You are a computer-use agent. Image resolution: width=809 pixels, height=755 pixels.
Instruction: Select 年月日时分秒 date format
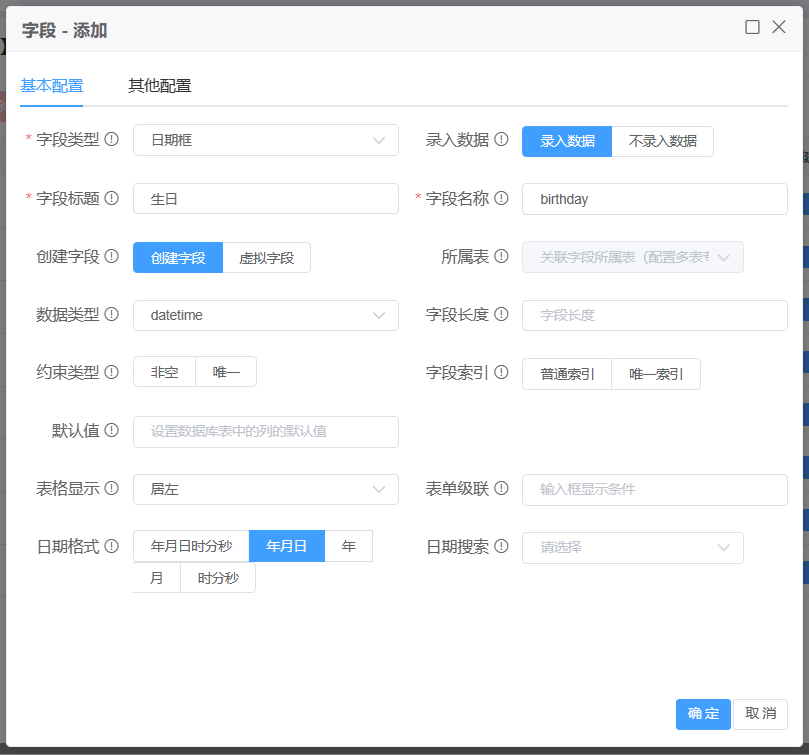191,546
